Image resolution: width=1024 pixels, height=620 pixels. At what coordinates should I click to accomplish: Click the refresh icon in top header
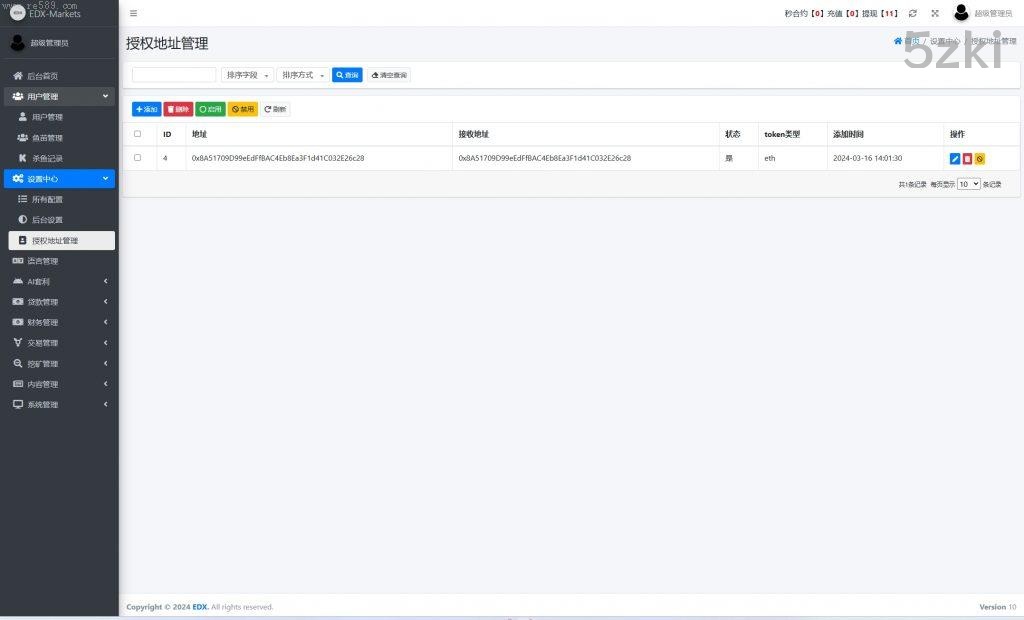coord(913,13)
